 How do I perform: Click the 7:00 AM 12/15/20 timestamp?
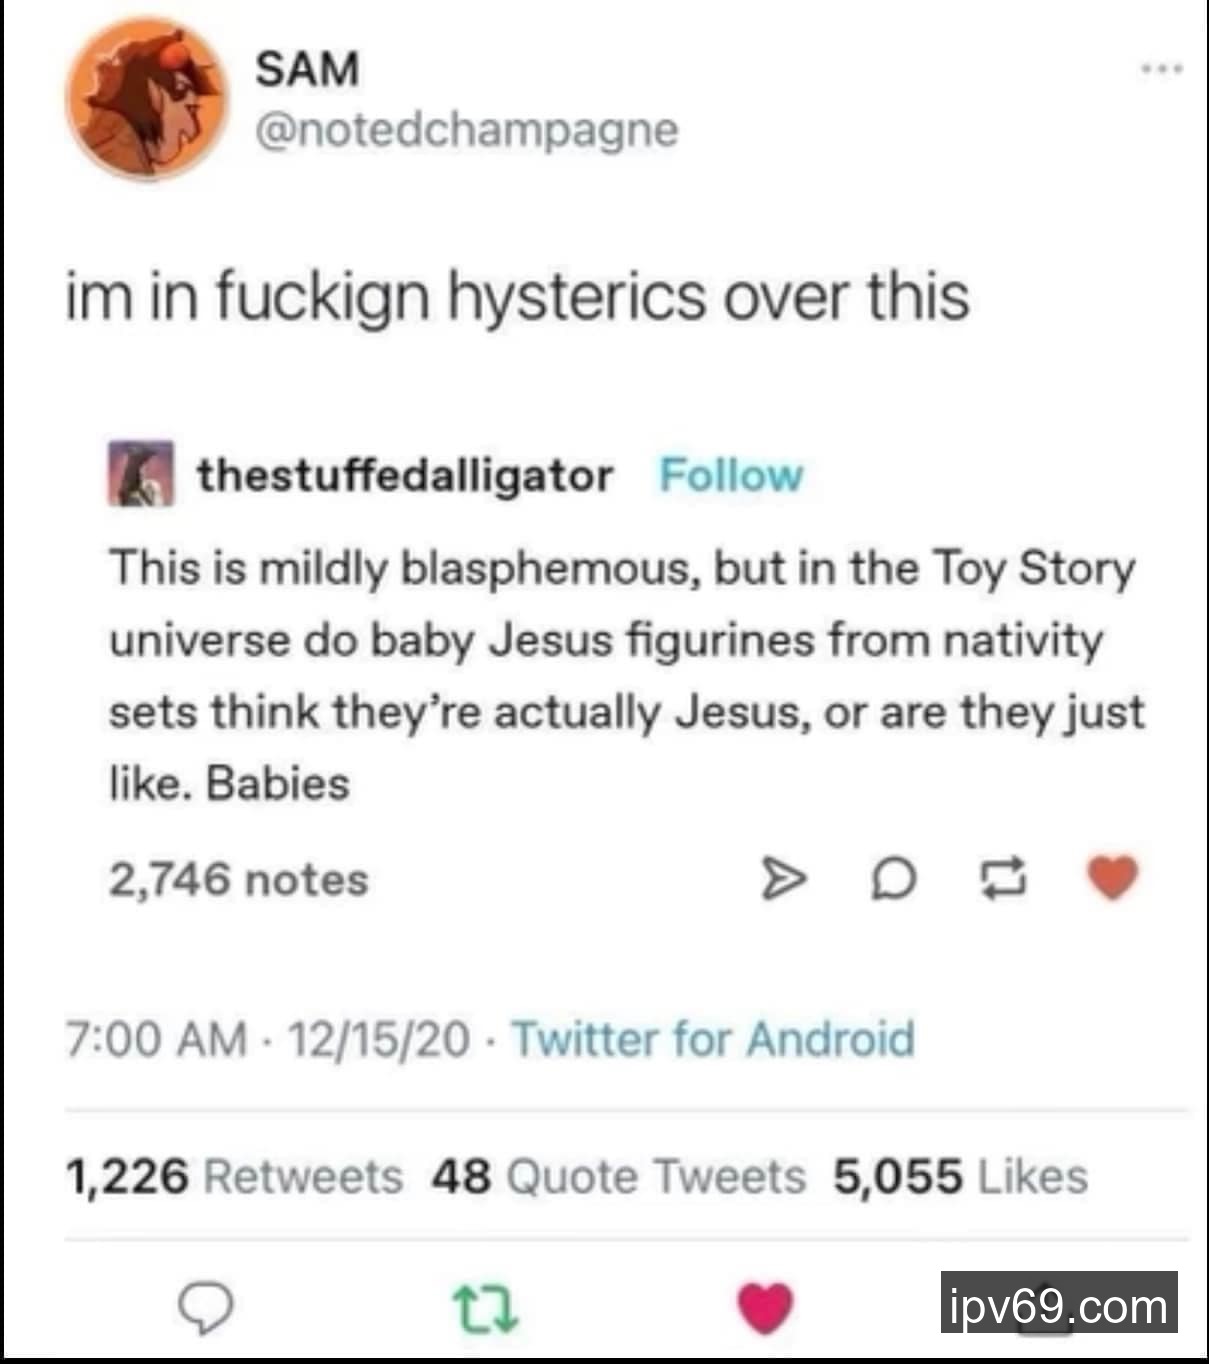(x=267, y=1039)
